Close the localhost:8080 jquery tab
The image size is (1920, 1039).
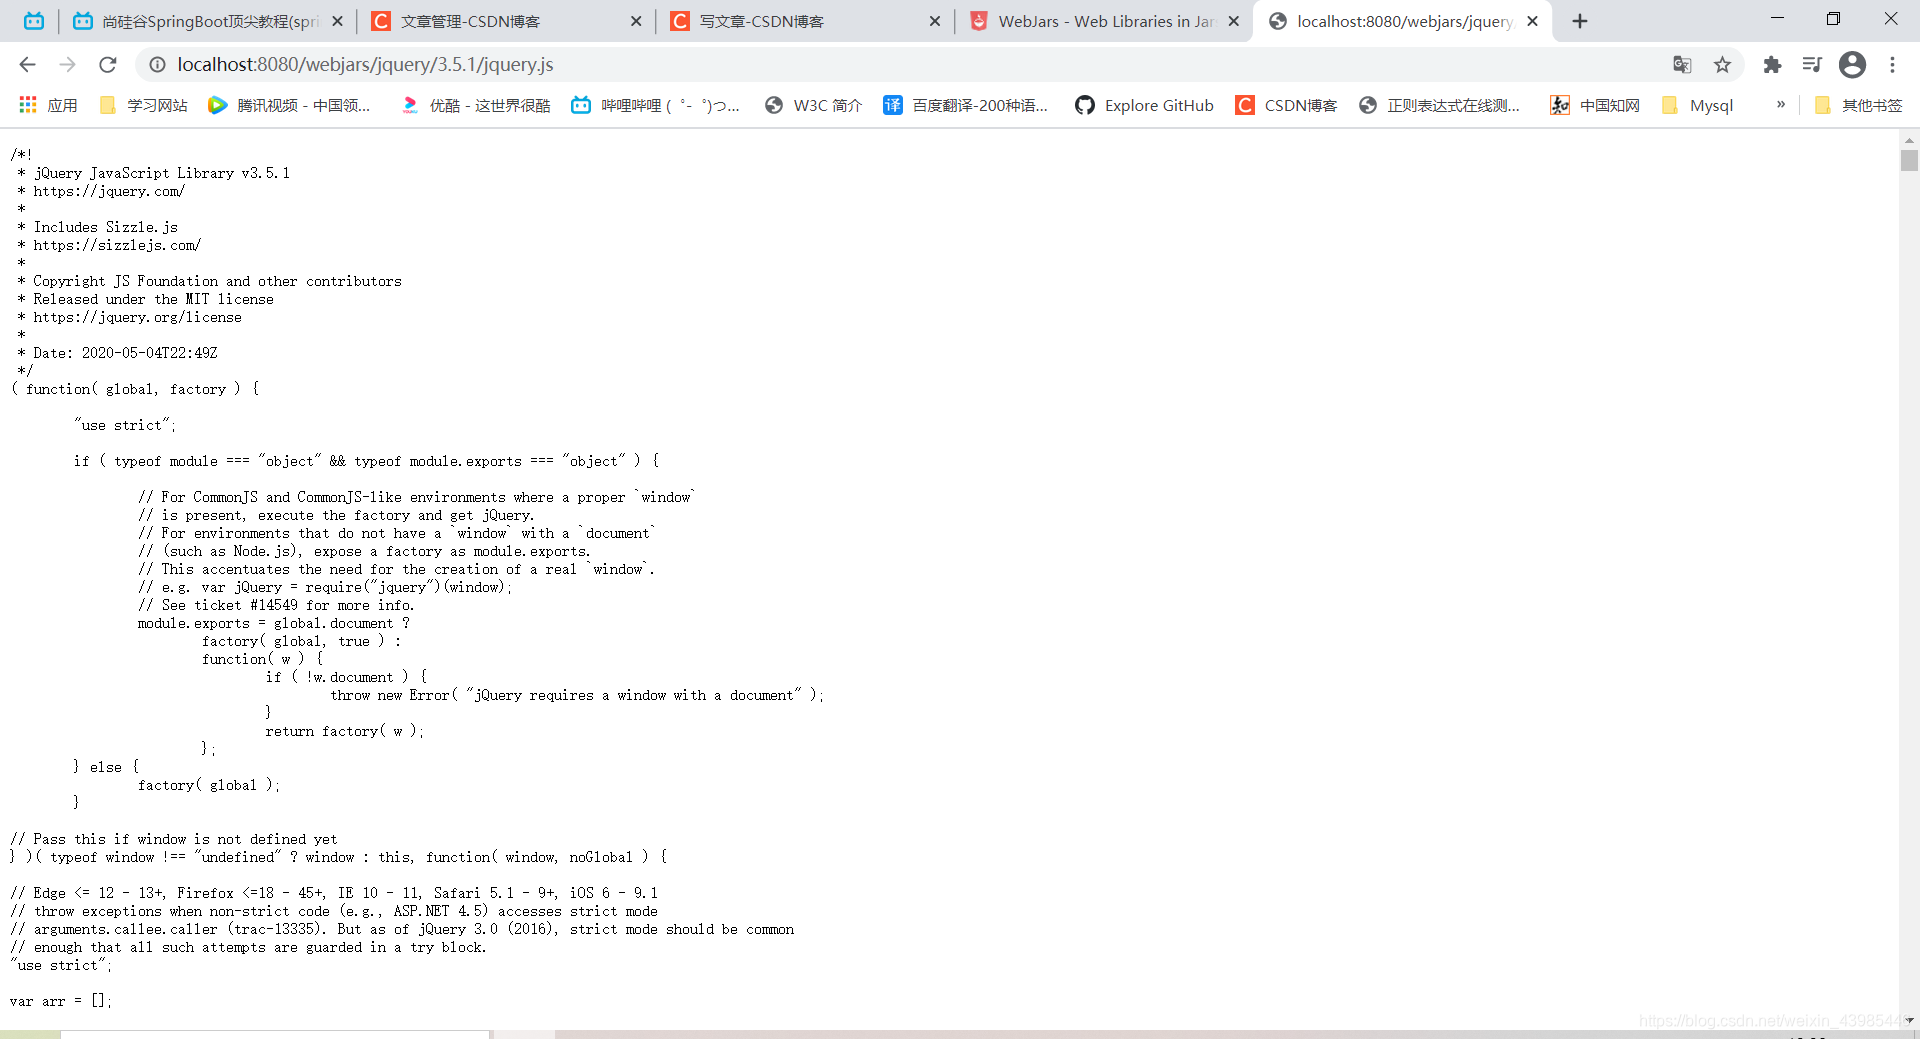[1532, 21]
